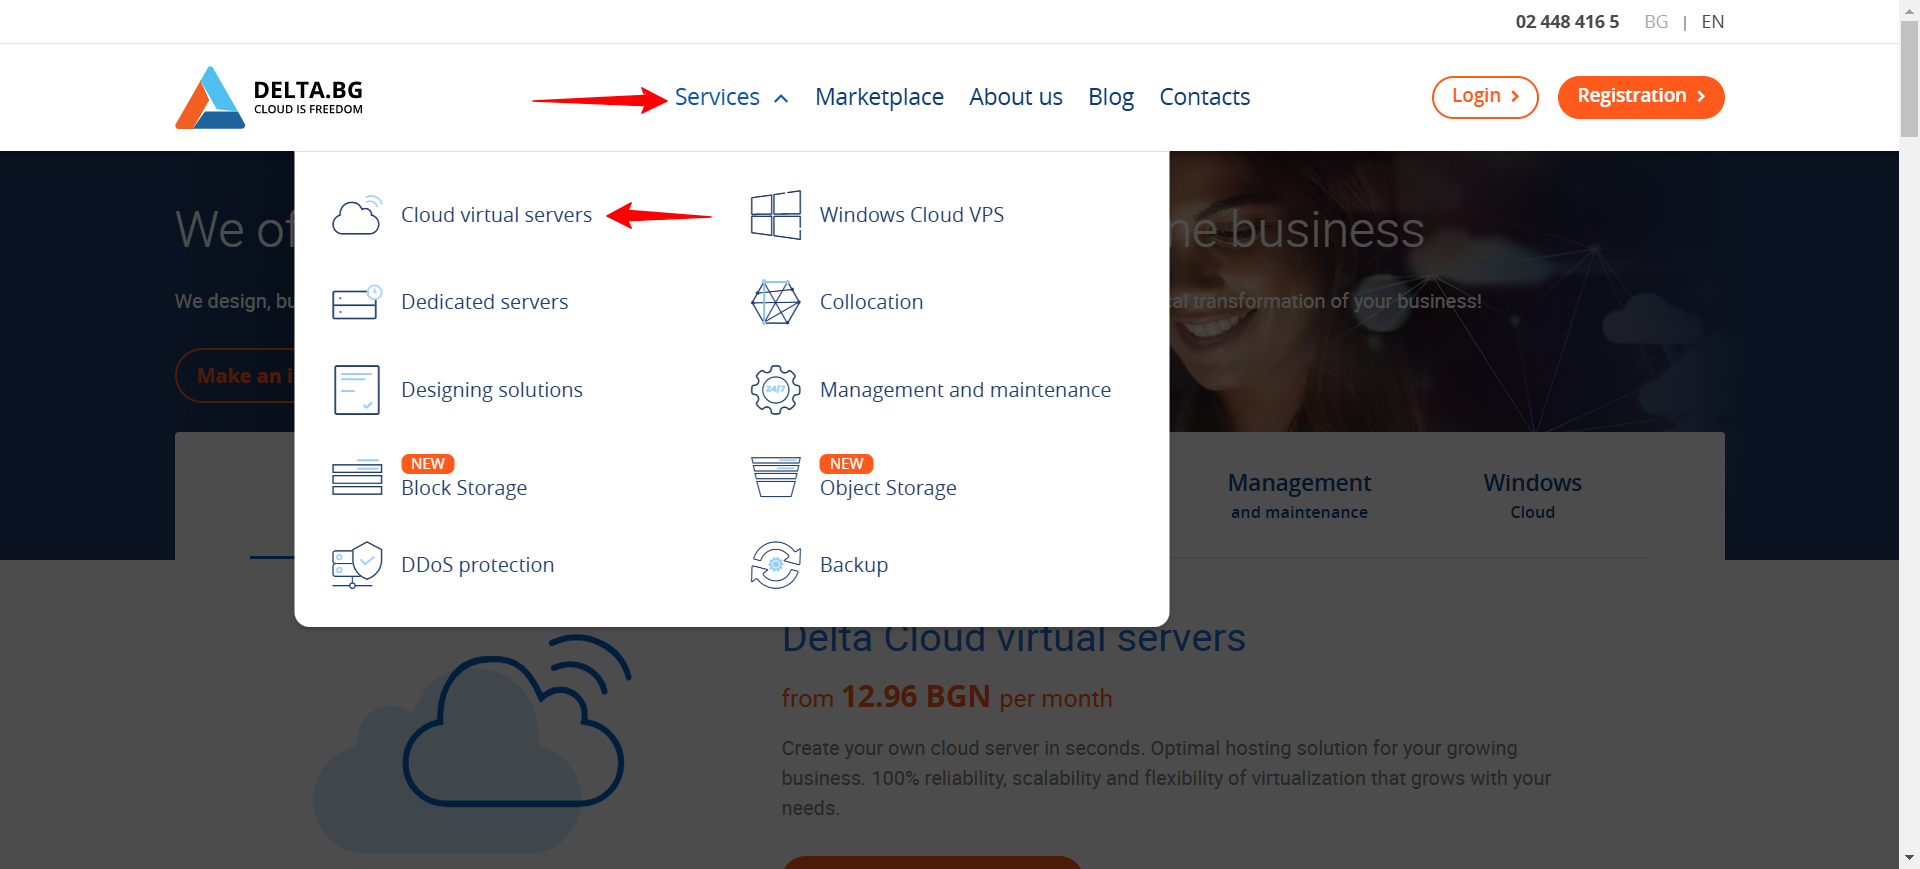Switch language to BG
The height and width of the screenshot is (869, 1920).
point(1656,22)
